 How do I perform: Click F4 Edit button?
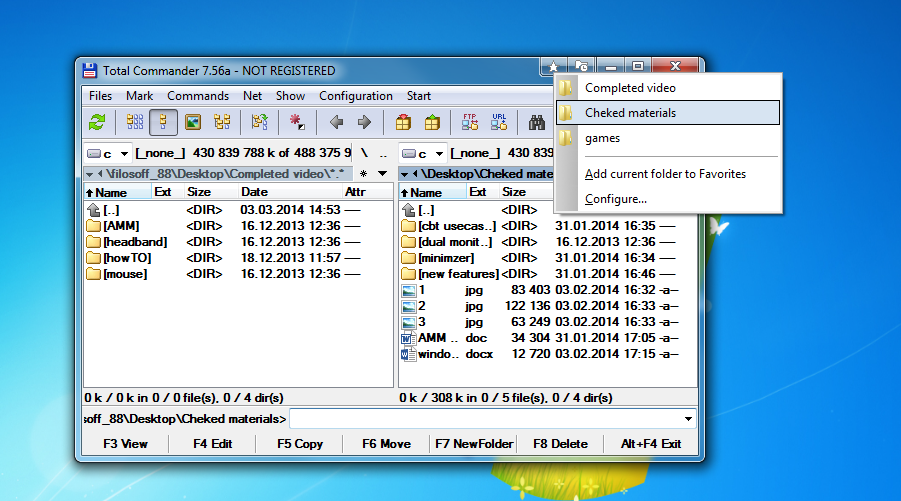[213, 444]
